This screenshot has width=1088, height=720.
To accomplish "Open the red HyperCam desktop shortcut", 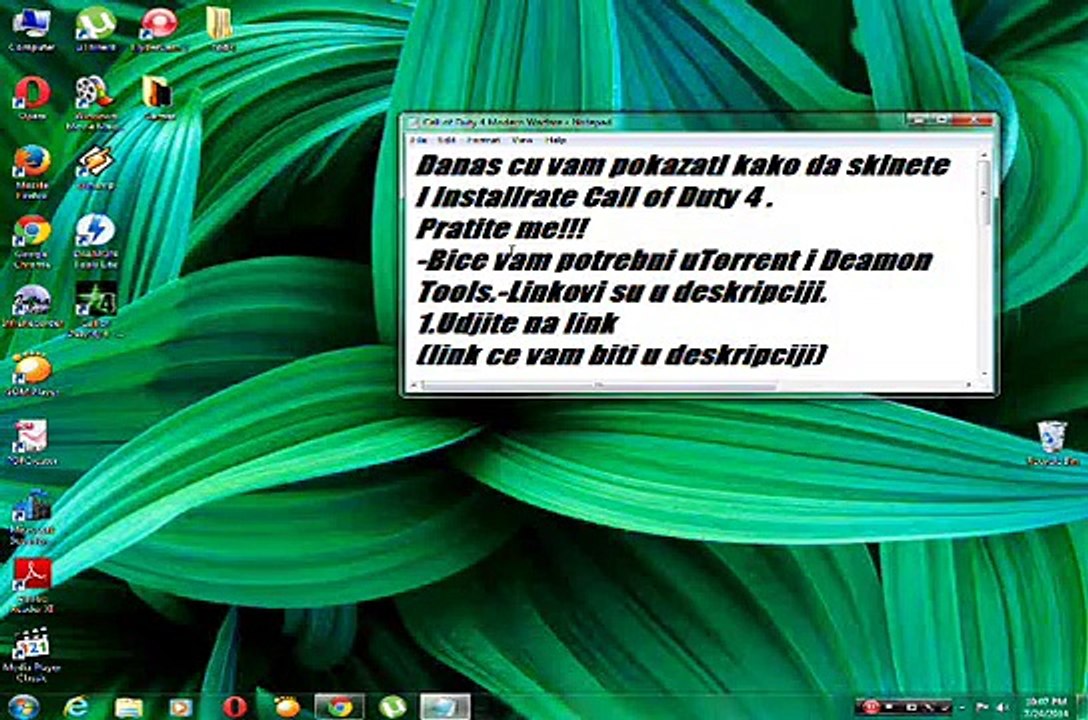I will pyautogui.click(x=158, y=29).
